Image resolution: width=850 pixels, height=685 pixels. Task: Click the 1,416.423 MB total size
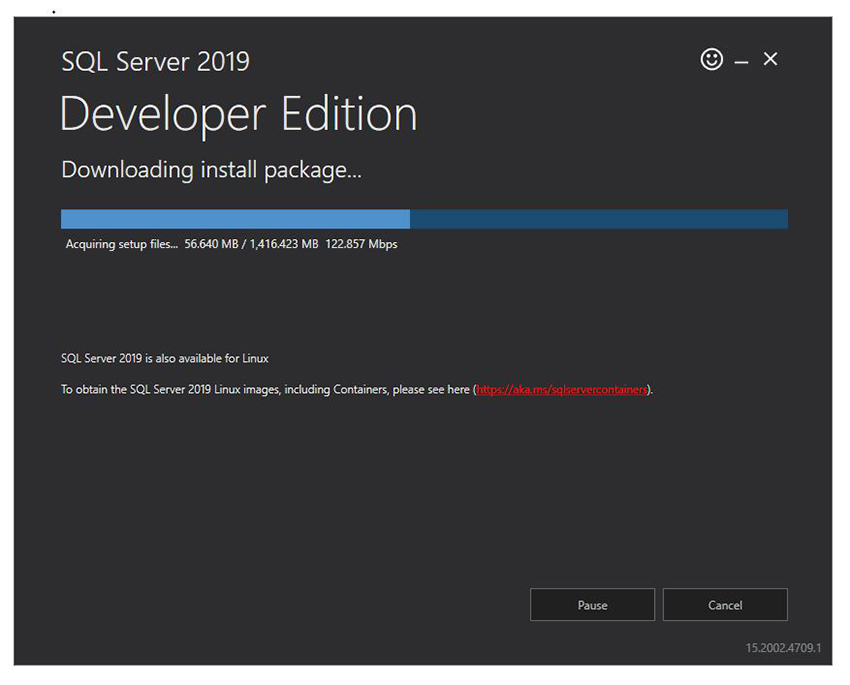pyautogui.click(x=284, y=244)
